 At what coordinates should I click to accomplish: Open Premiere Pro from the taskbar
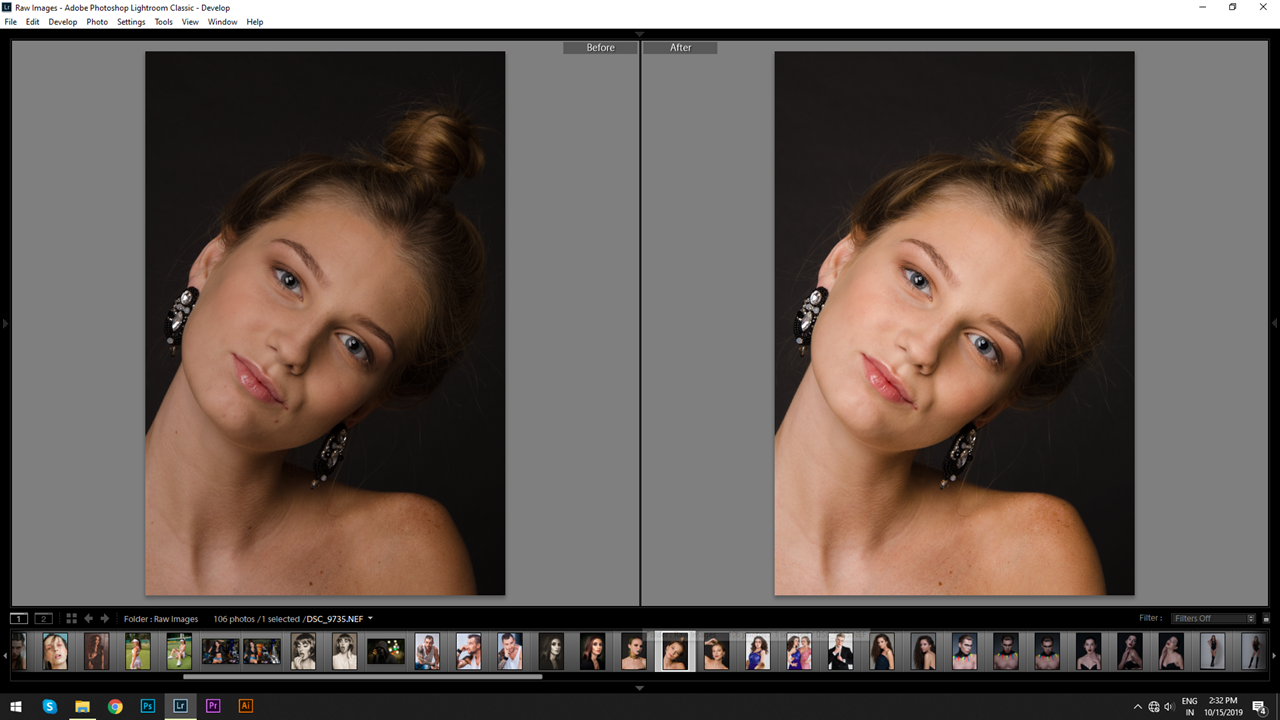click(213, 706)
